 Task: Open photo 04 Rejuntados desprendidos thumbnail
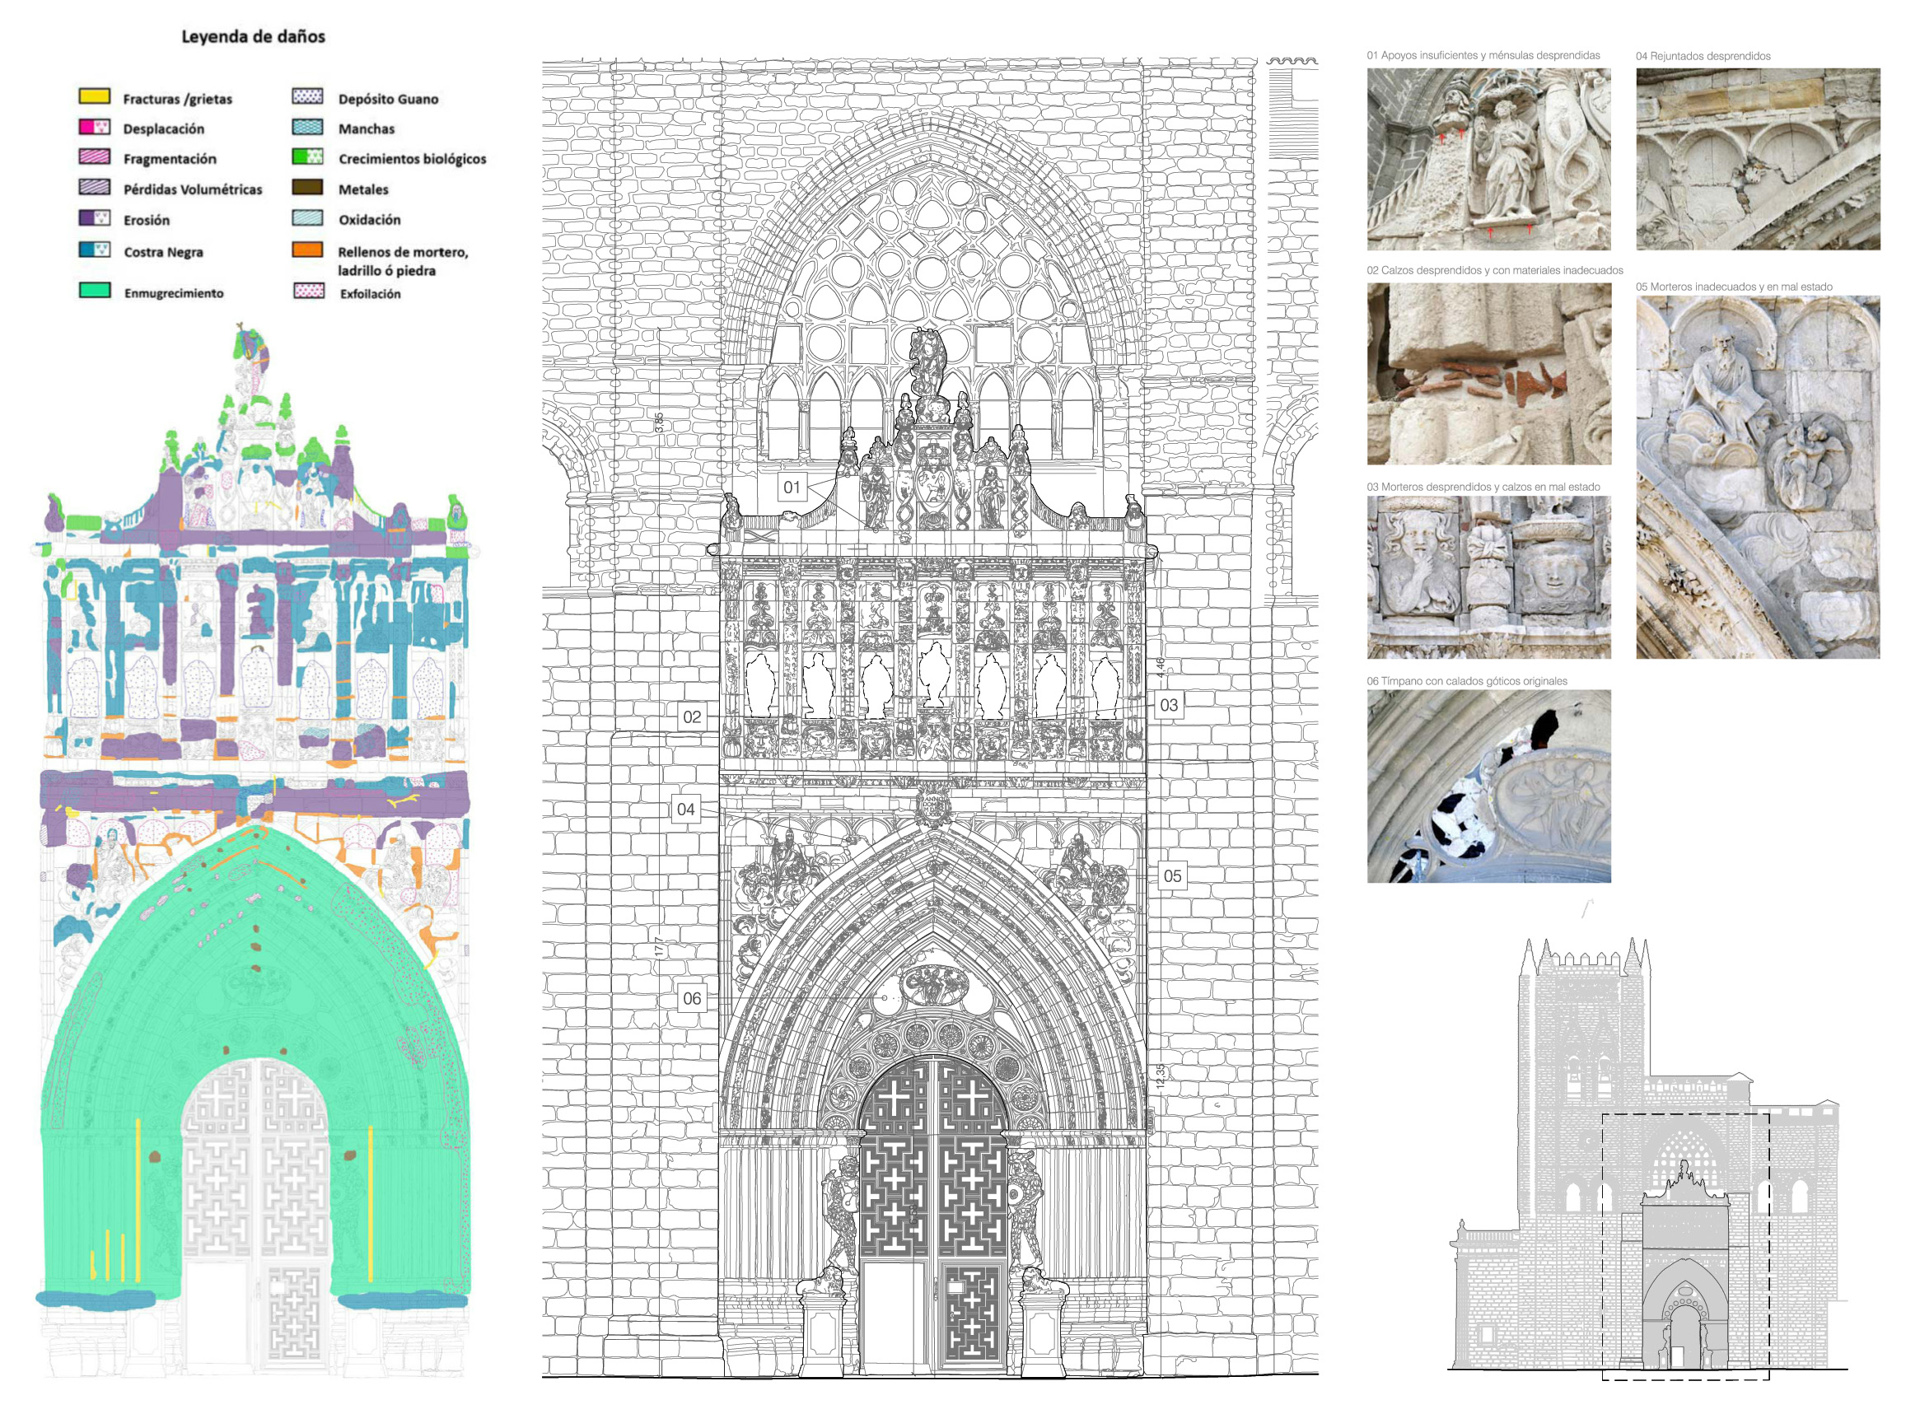click(1757, 159)
